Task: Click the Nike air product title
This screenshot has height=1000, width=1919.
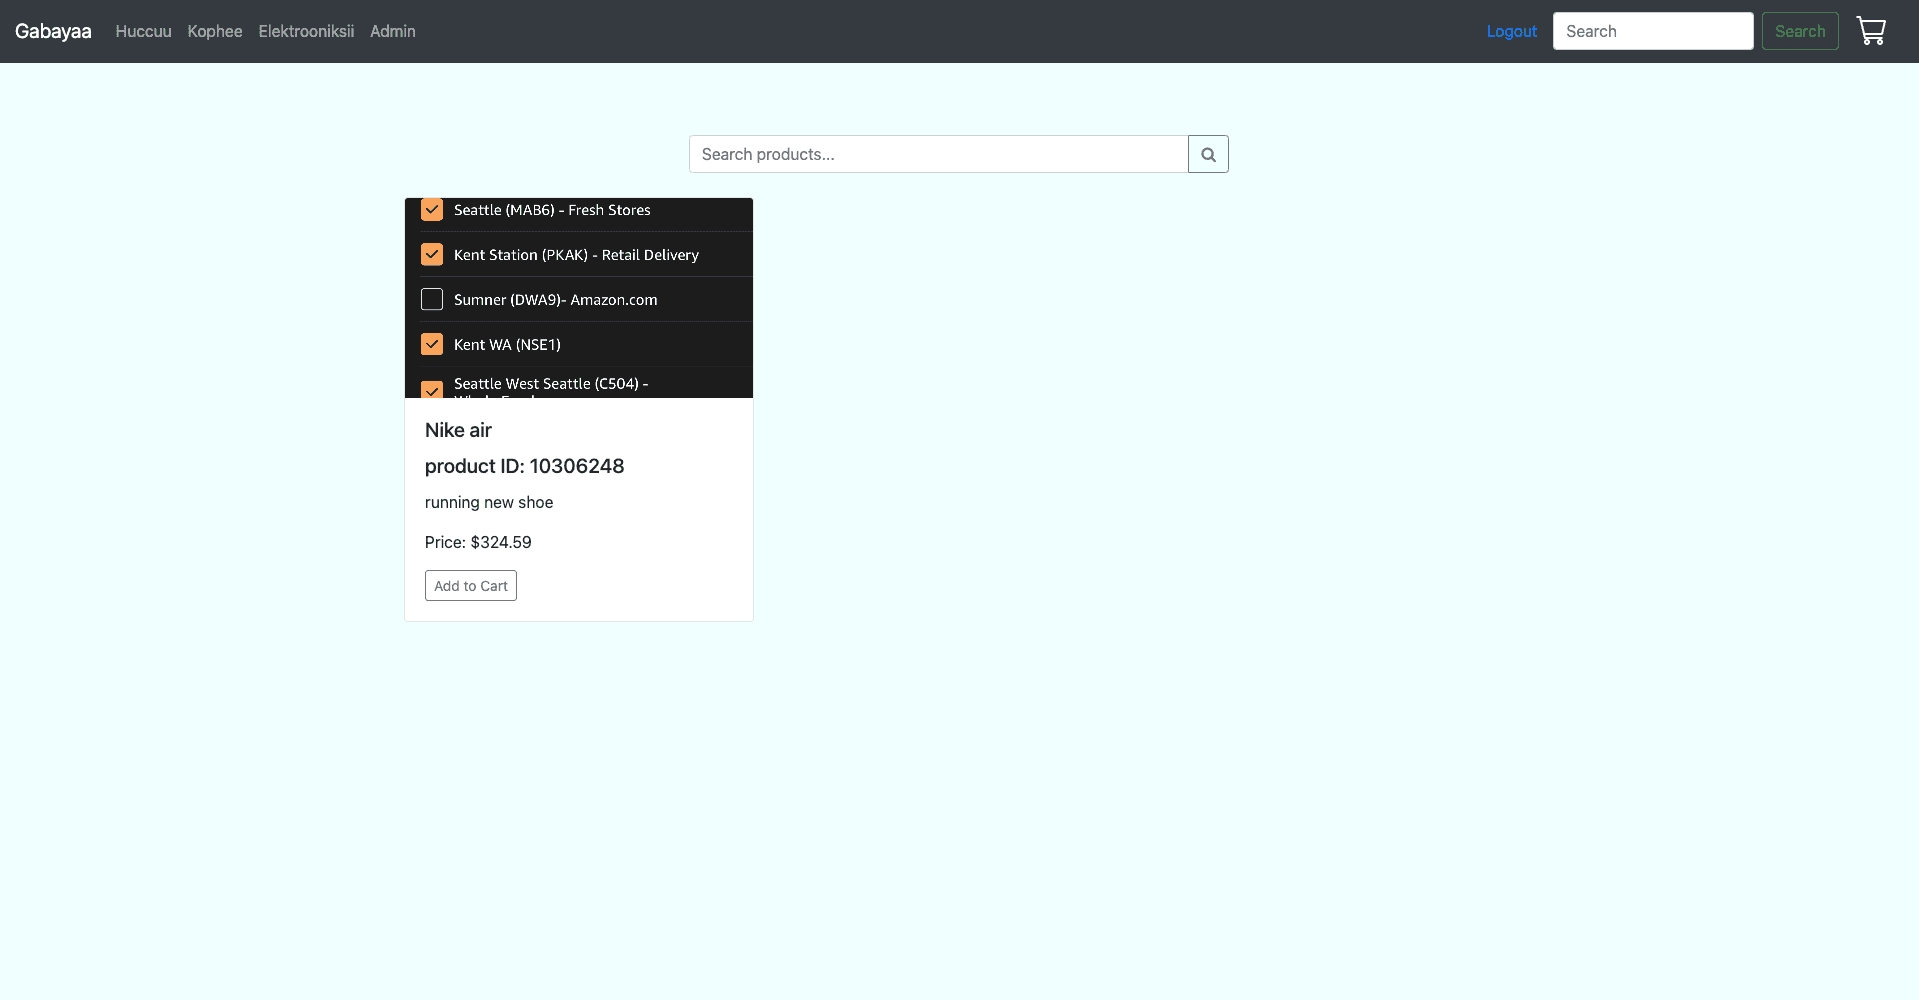Action: 458,430
